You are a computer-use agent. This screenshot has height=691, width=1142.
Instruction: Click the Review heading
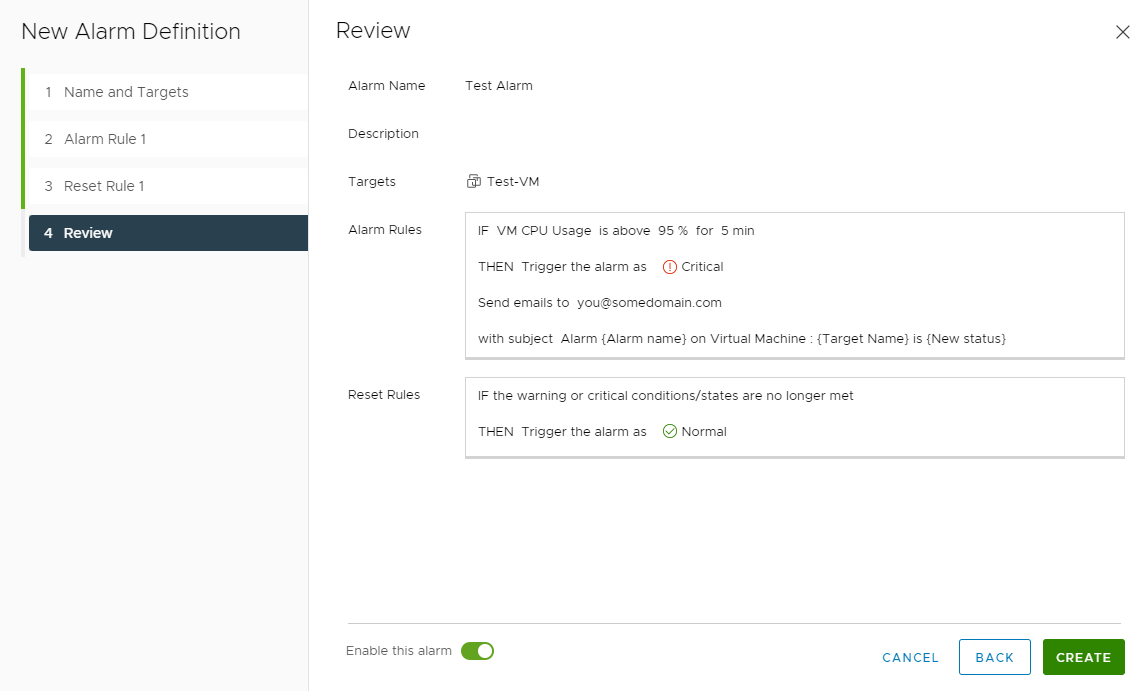click(x=373, y=31)
